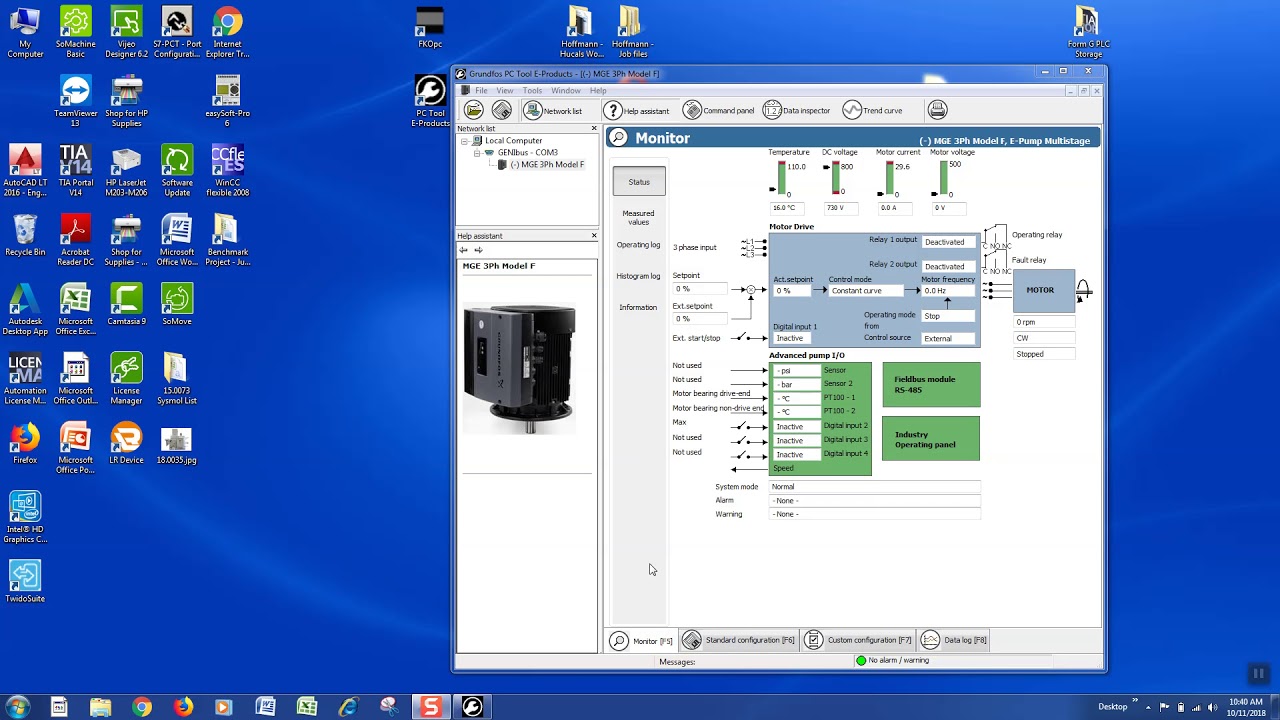Switch to Custom configuration [F7] tab

(x=859, y=641)
